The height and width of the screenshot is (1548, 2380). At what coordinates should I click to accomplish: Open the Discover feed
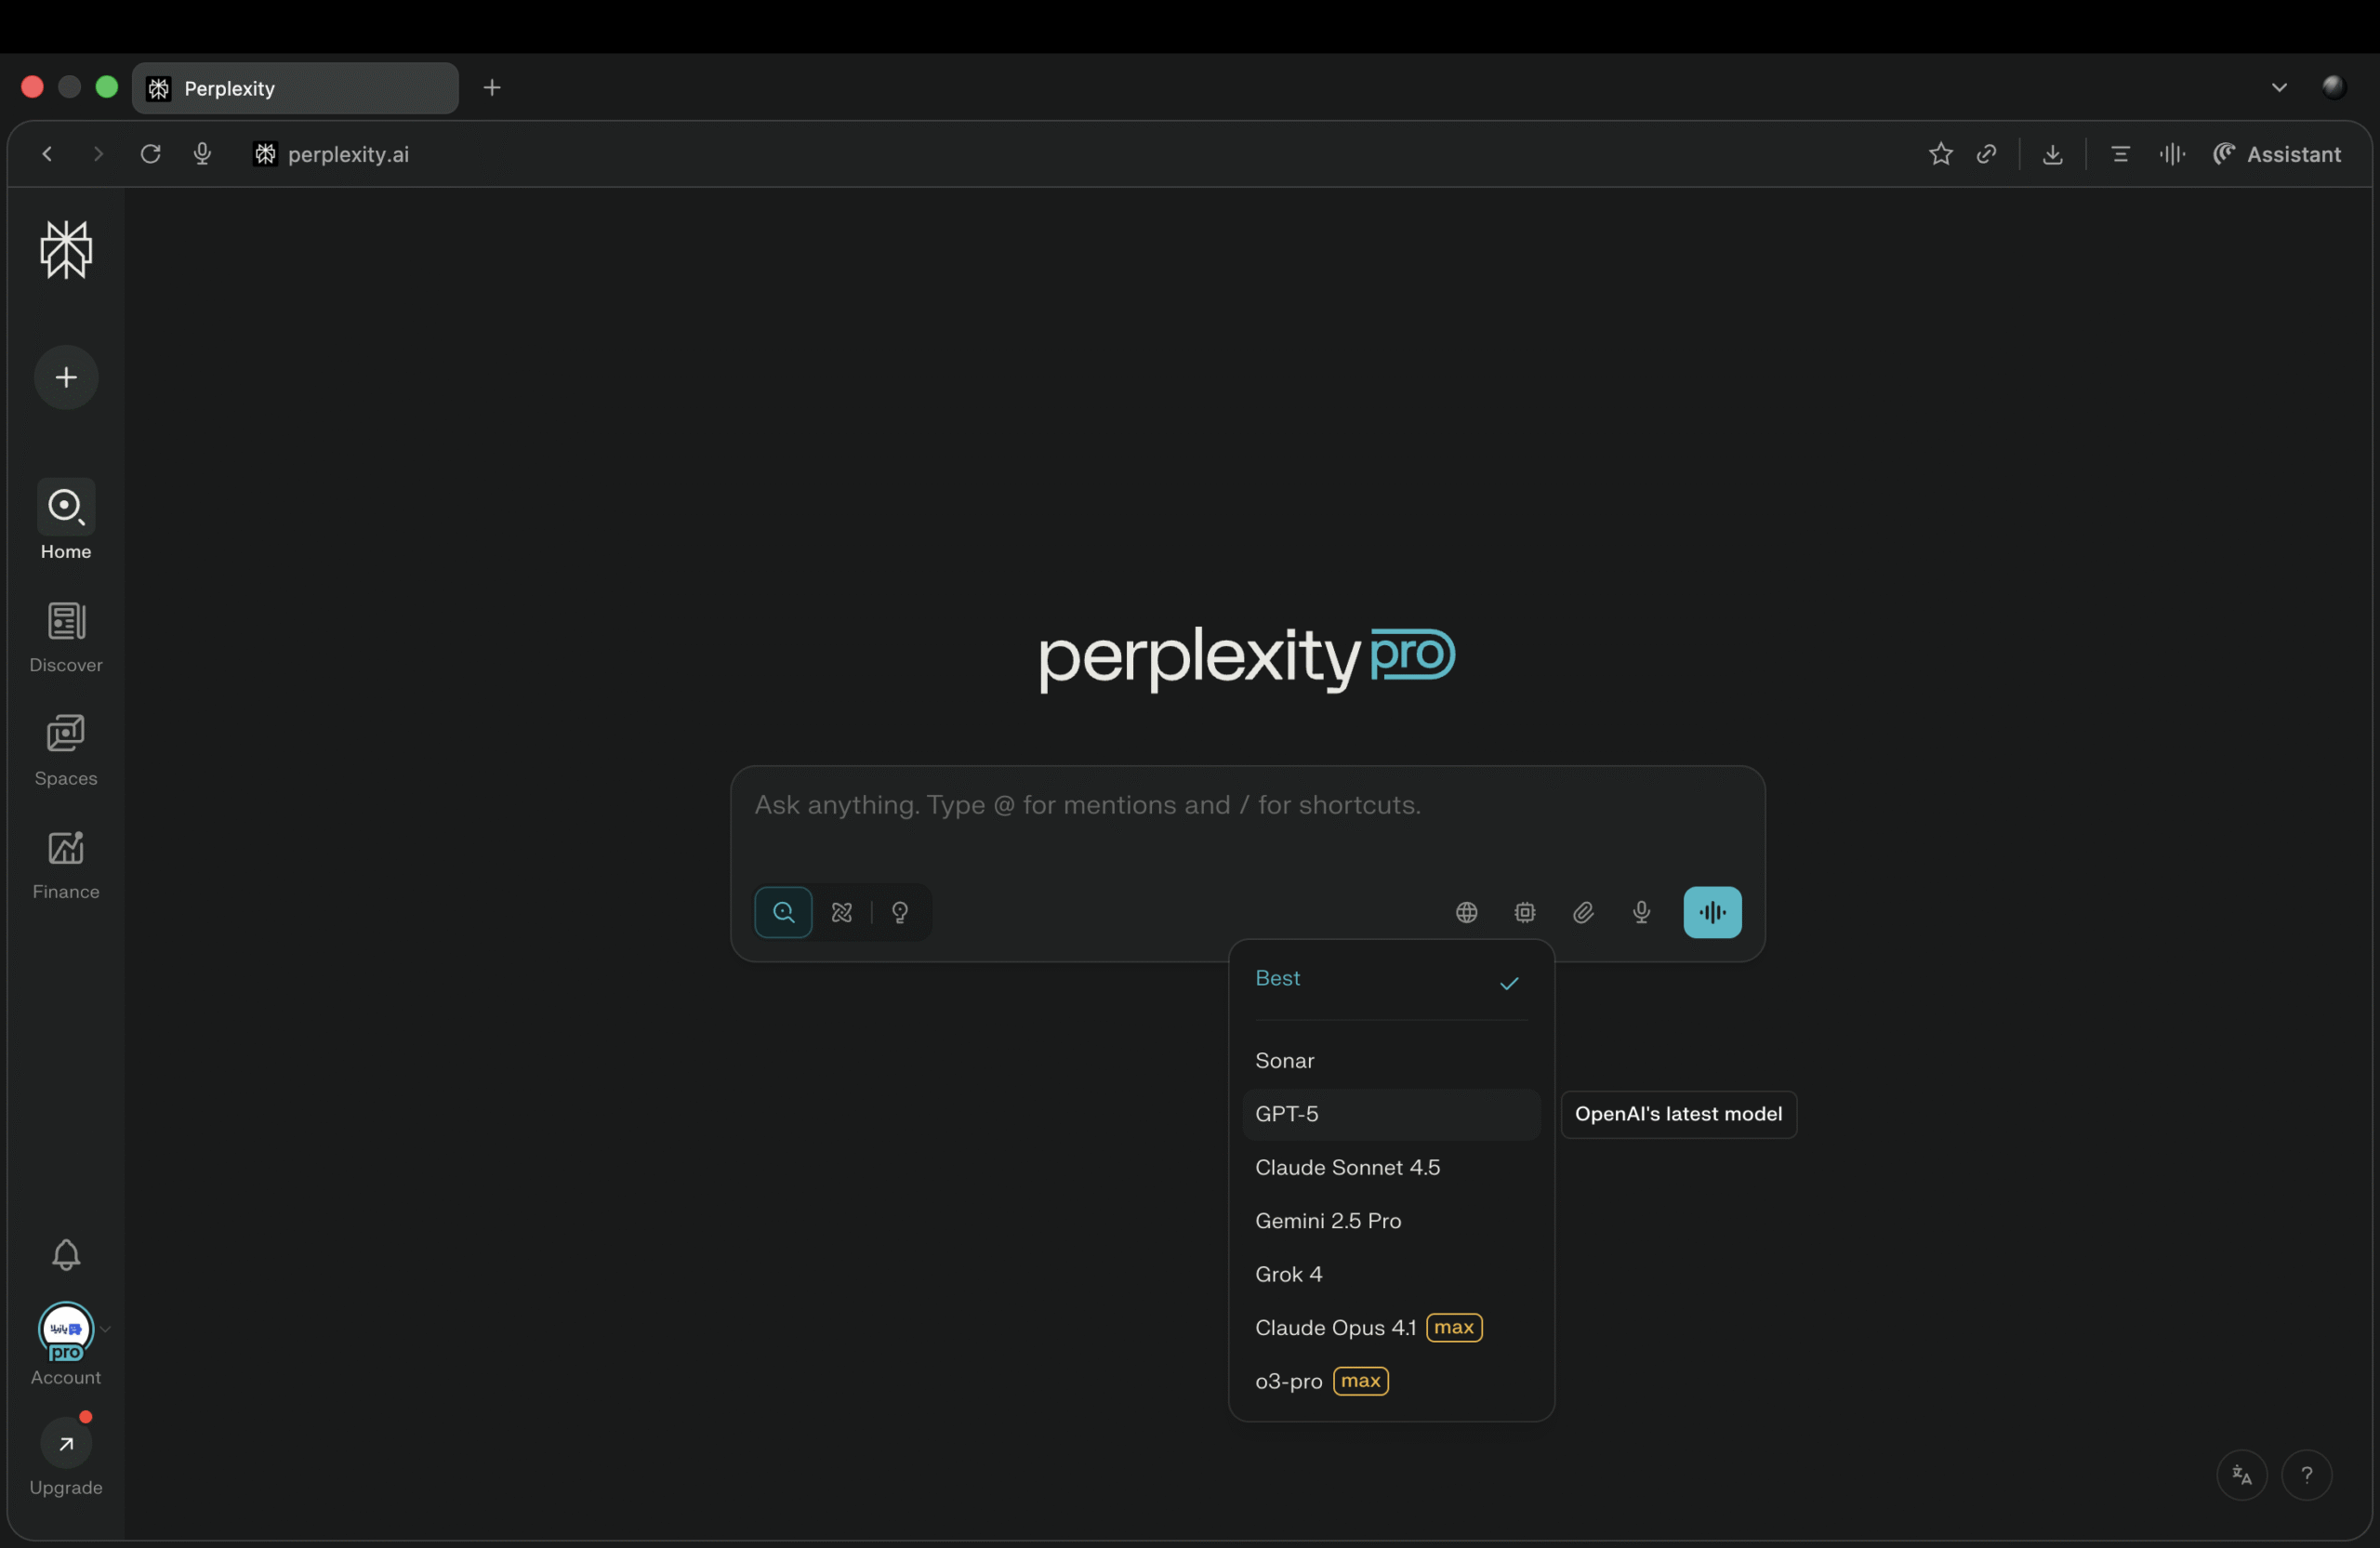coord(65,637)
